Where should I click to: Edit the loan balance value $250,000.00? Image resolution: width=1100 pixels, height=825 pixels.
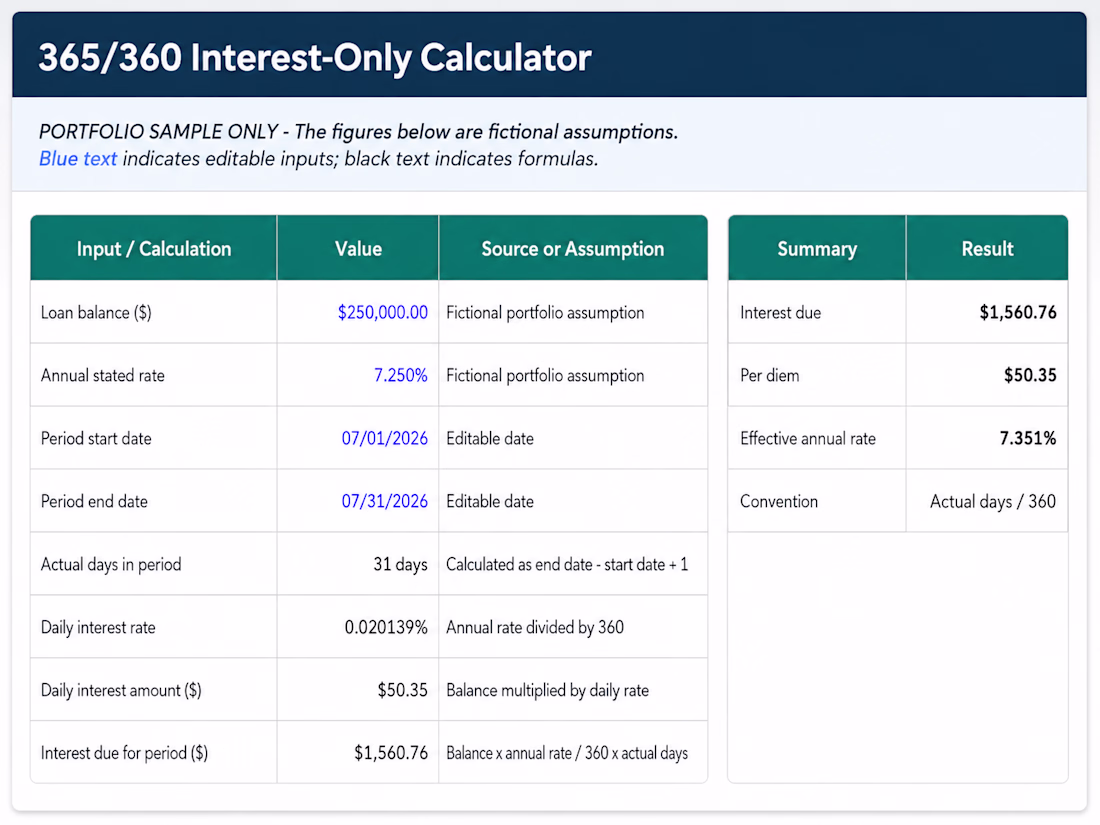point(382,312)
